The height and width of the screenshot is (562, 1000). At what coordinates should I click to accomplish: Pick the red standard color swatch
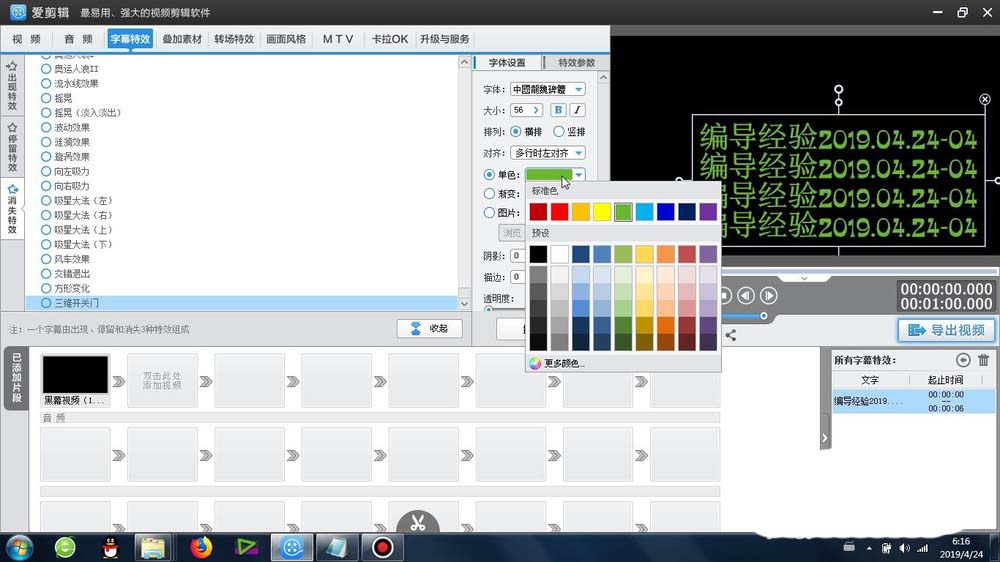[559, 212]
